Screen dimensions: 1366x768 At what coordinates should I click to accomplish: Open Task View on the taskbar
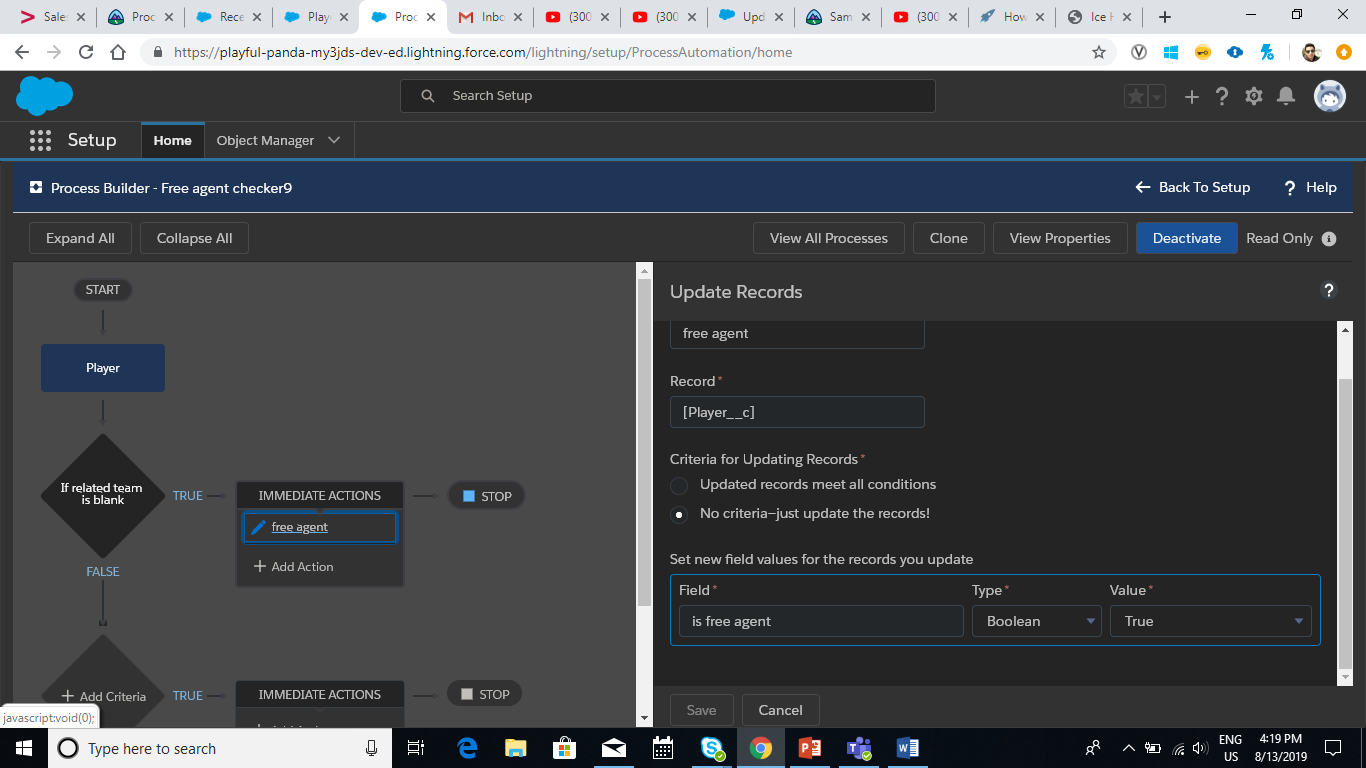click(417, 748)
